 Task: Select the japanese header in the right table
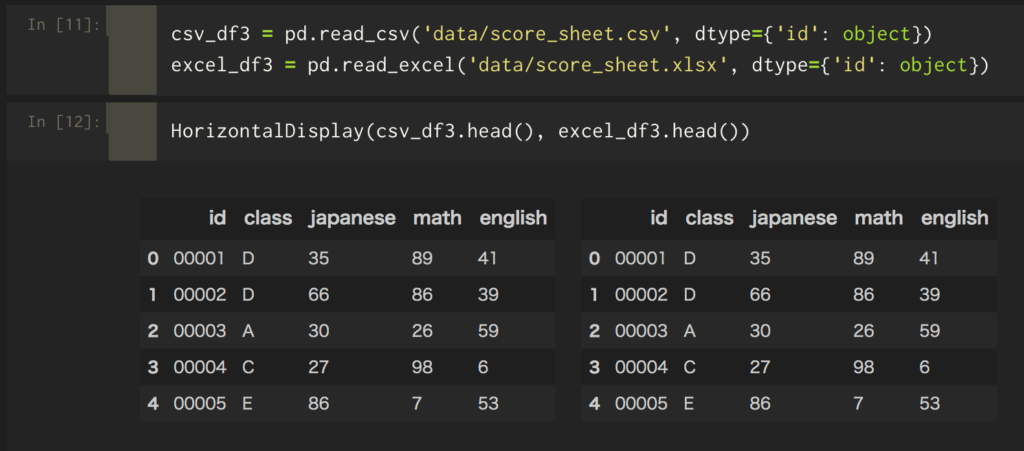pyautogui.click(x=793, y=219)
